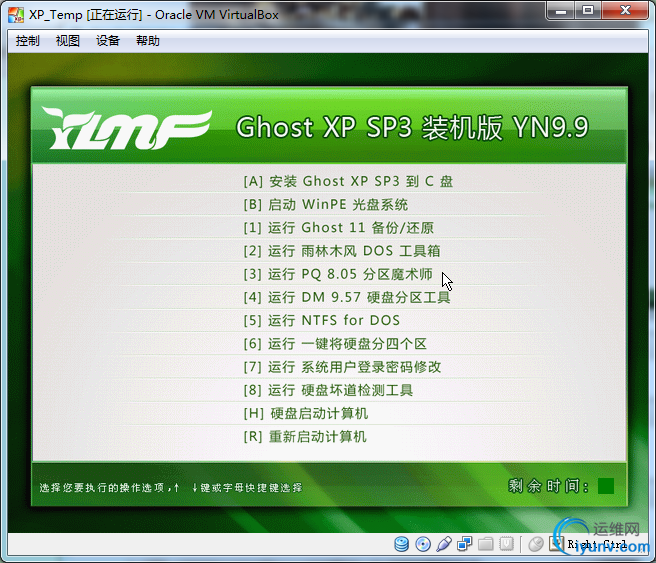This screenshot has width=656, height=563.
Task: Maximize the VirtualBox window
Action: pyautogui.click(x=588, y=10)
